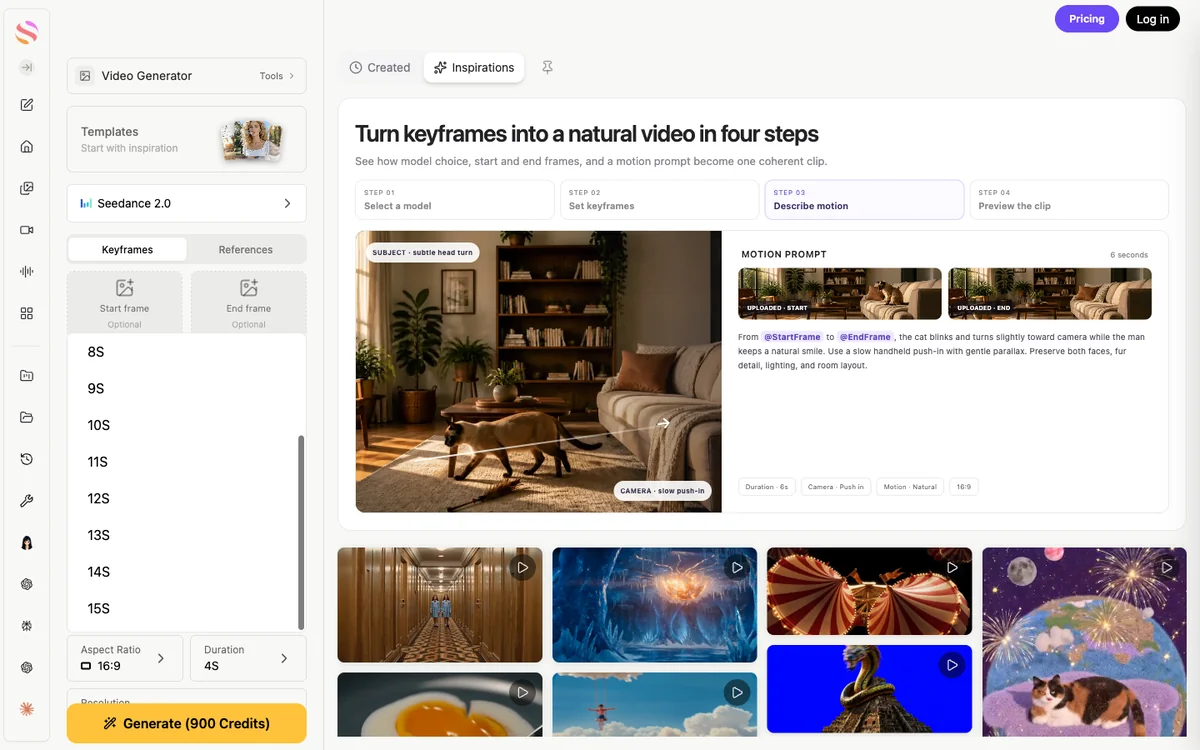The height and width of the screenshot is (750, 1200).
Task: Expand the collapsed left sidebar
Action: click(27, 68)
